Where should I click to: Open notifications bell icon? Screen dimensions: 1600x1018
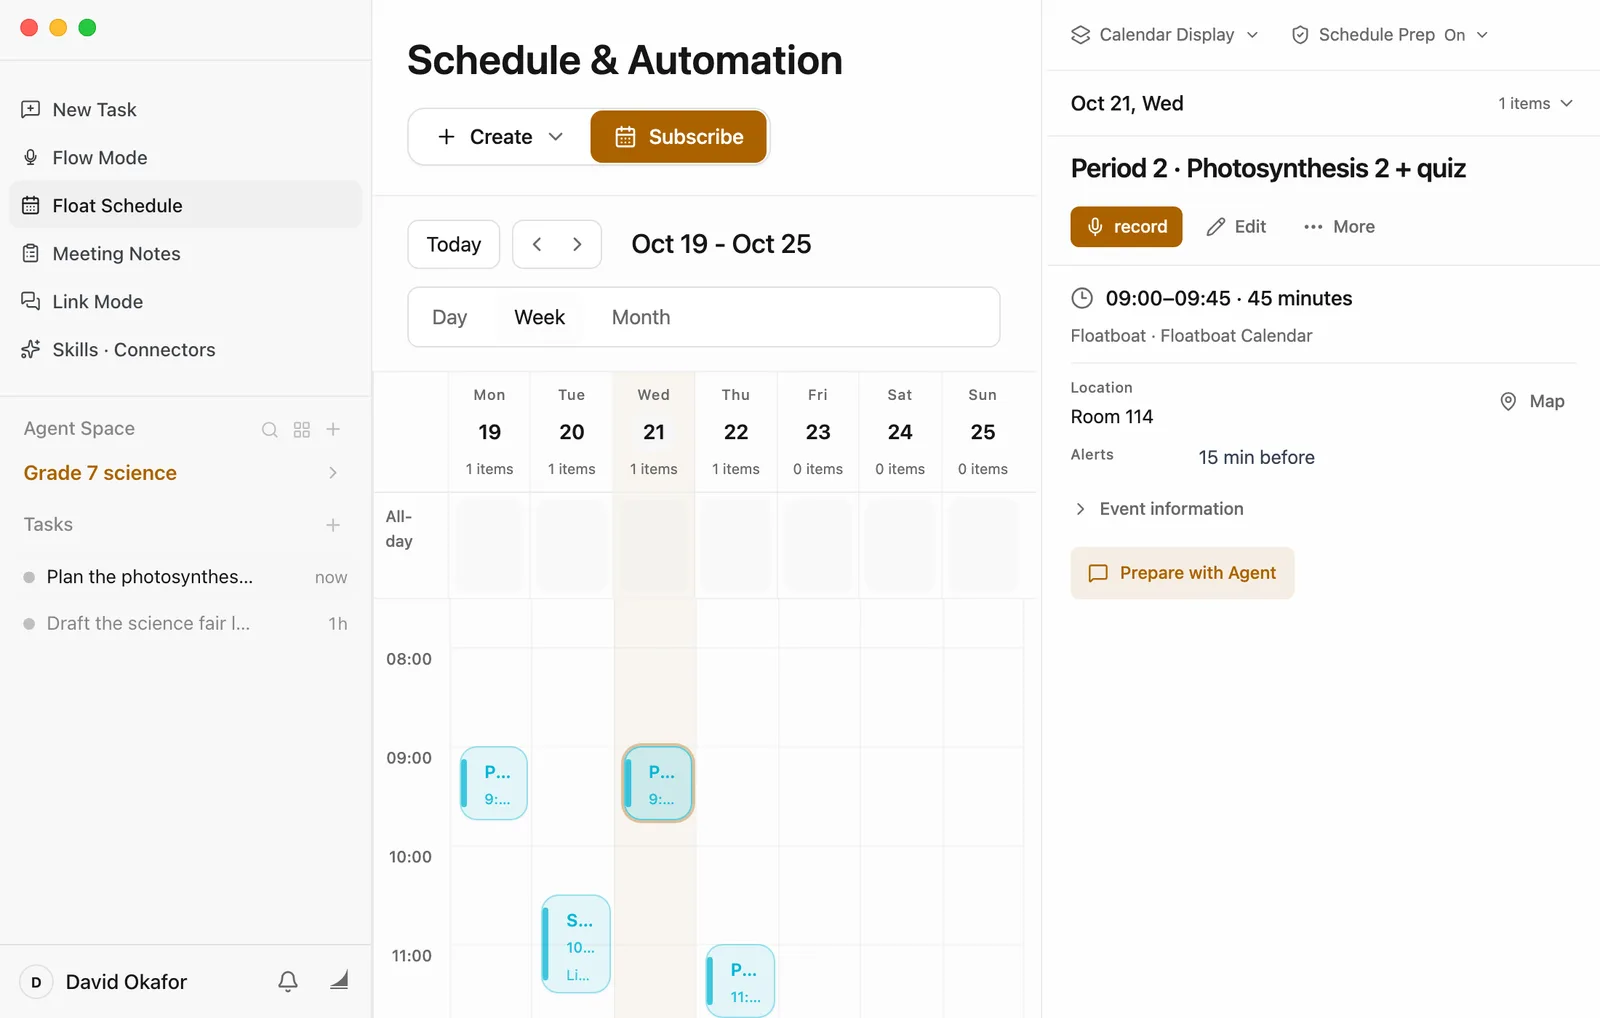point(288,982)
